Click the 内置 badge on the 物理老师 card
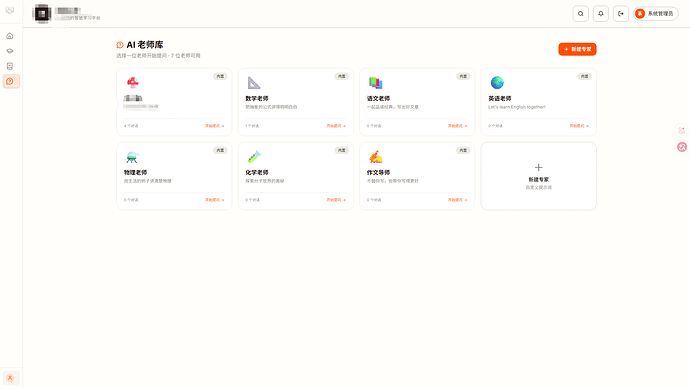 (x=220, y=150)
